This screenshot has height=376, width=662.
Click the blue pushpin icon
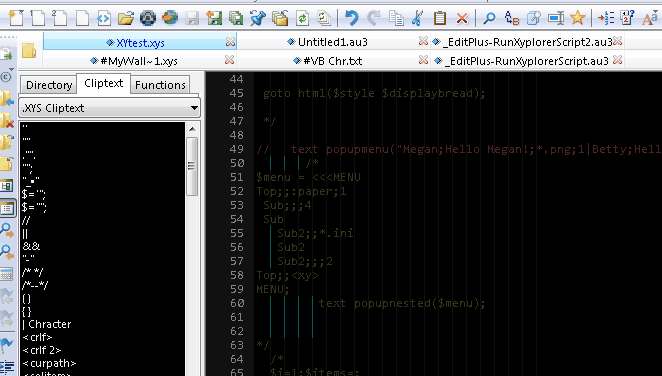258,18
